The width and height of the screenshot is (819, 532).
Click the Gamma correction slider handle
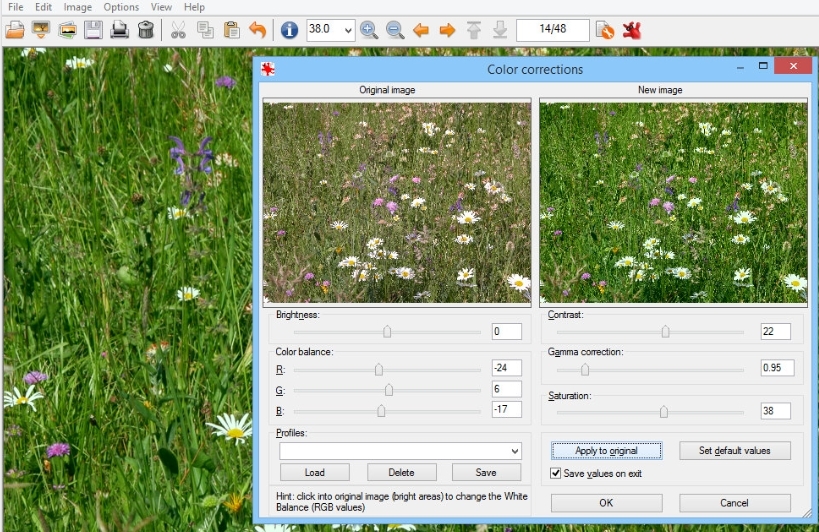click(585, 370)
